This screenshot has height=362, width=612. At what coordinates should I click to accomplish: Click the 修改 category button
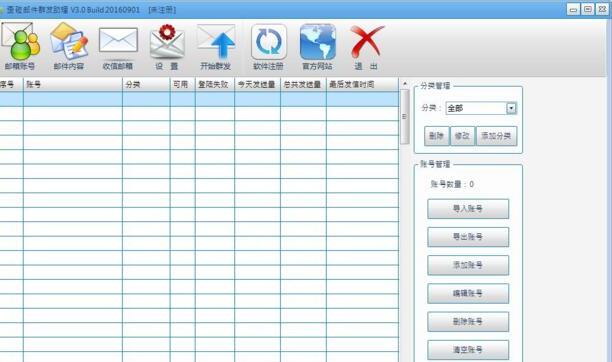pos(462,136)
